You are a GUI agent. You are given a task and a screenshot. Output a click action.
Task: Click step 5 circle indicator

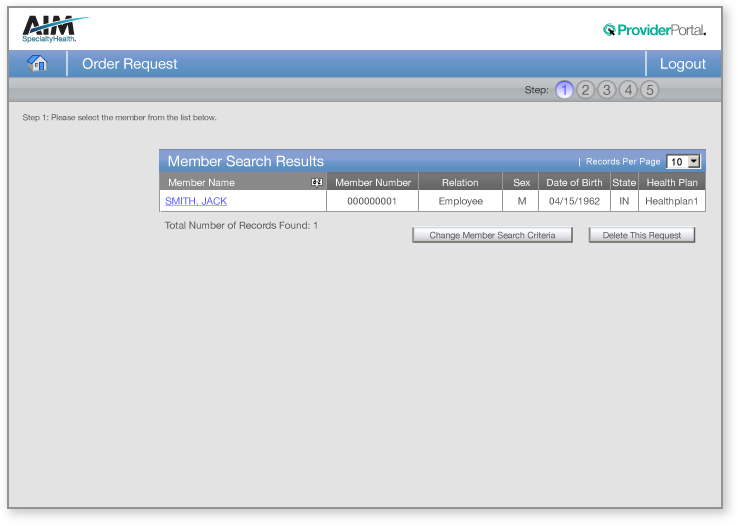(649, 90)
